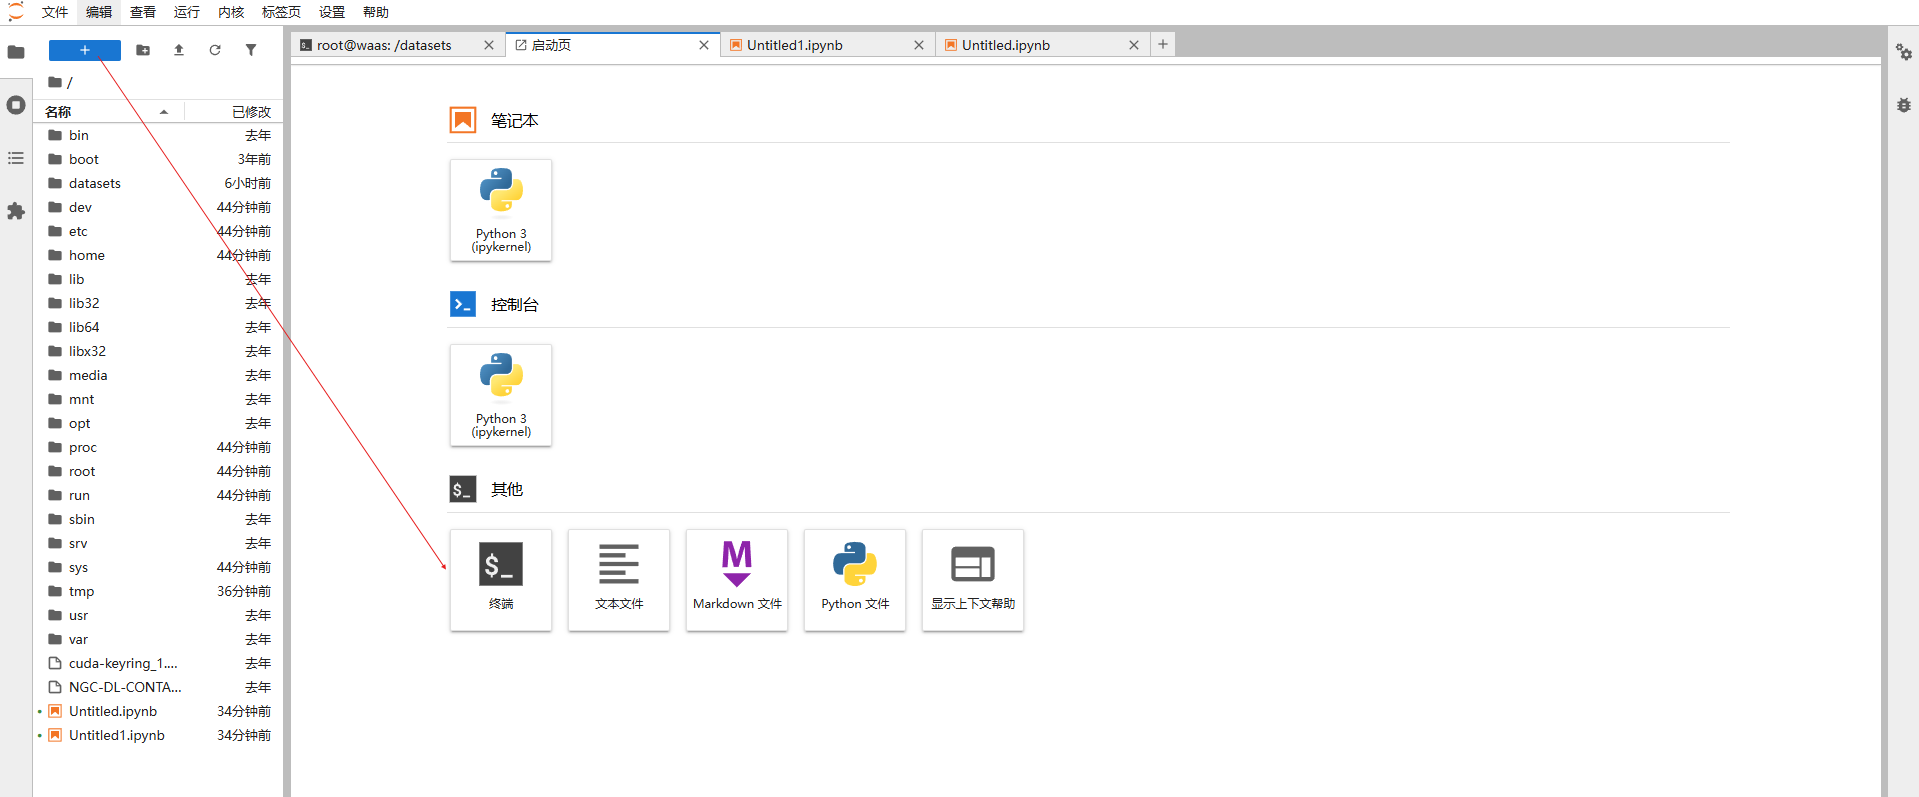Open running terminals and kernels sidebar

[16, 105]
